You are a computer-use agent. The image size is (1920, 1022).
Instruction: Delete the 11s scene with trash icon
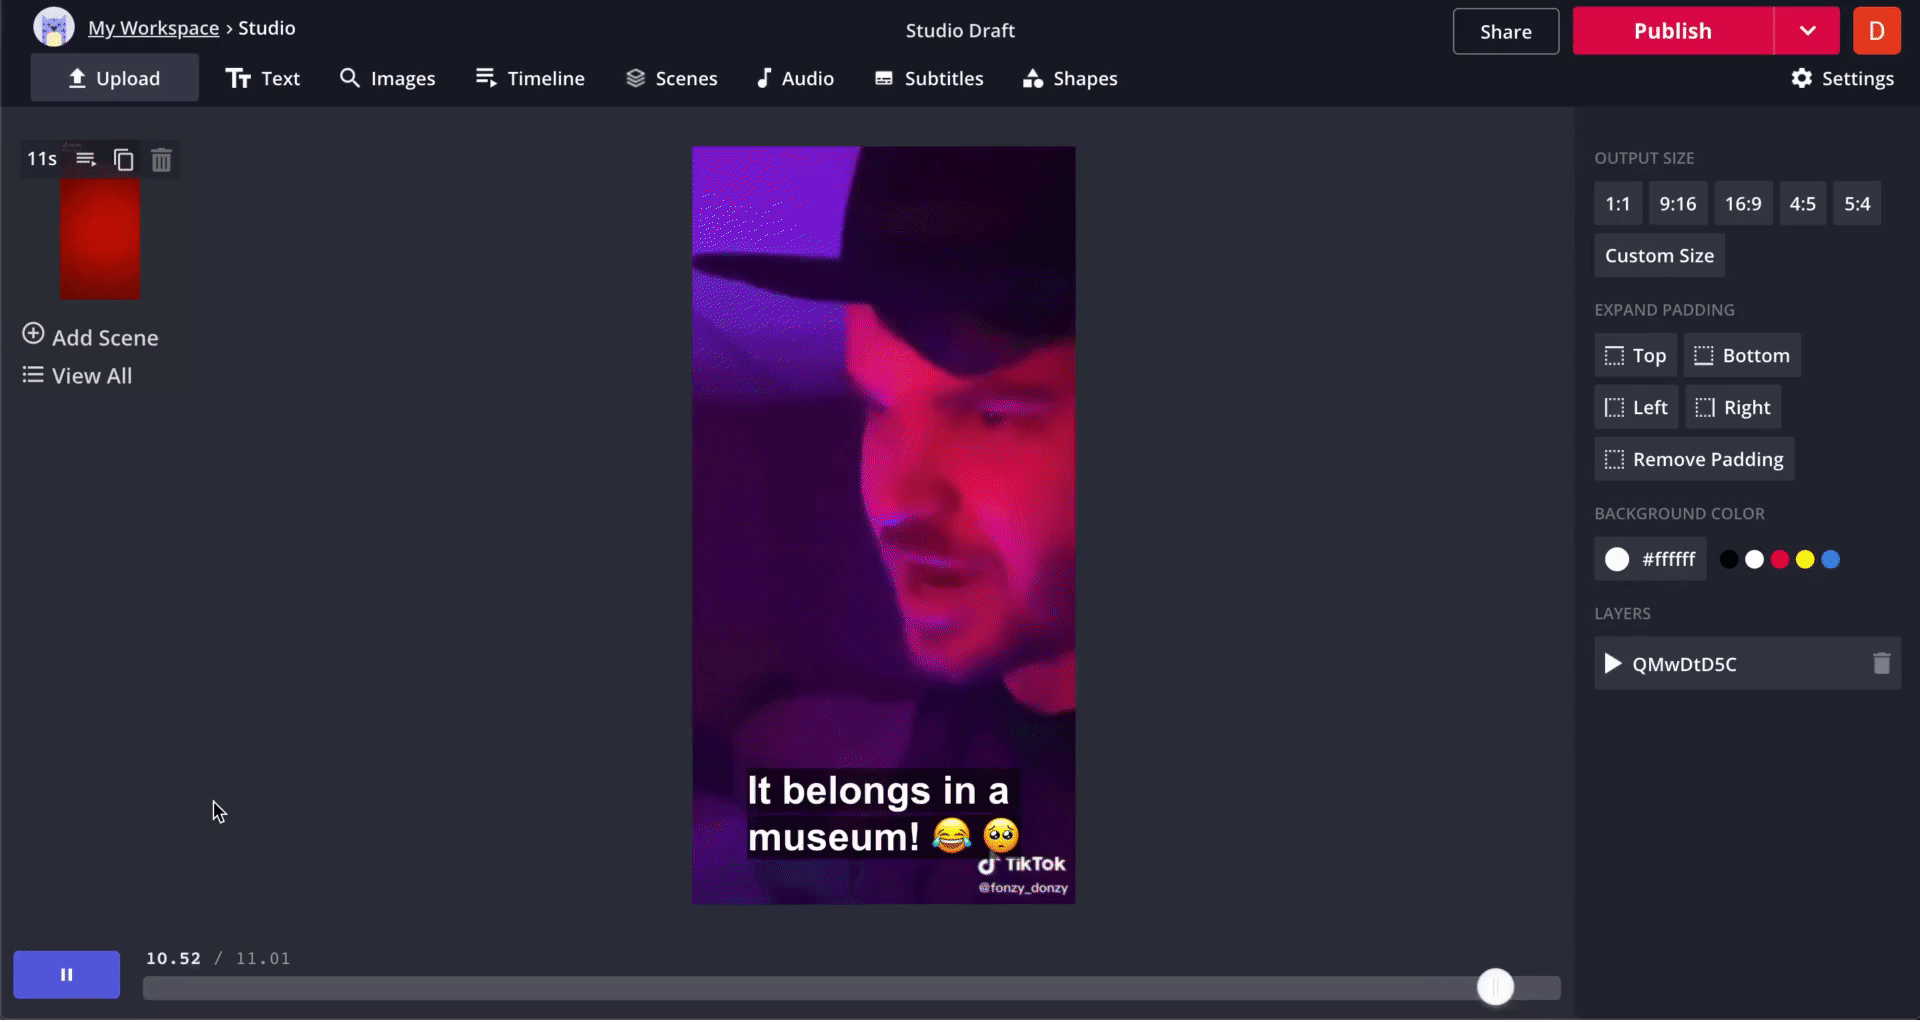pos(161,159)
